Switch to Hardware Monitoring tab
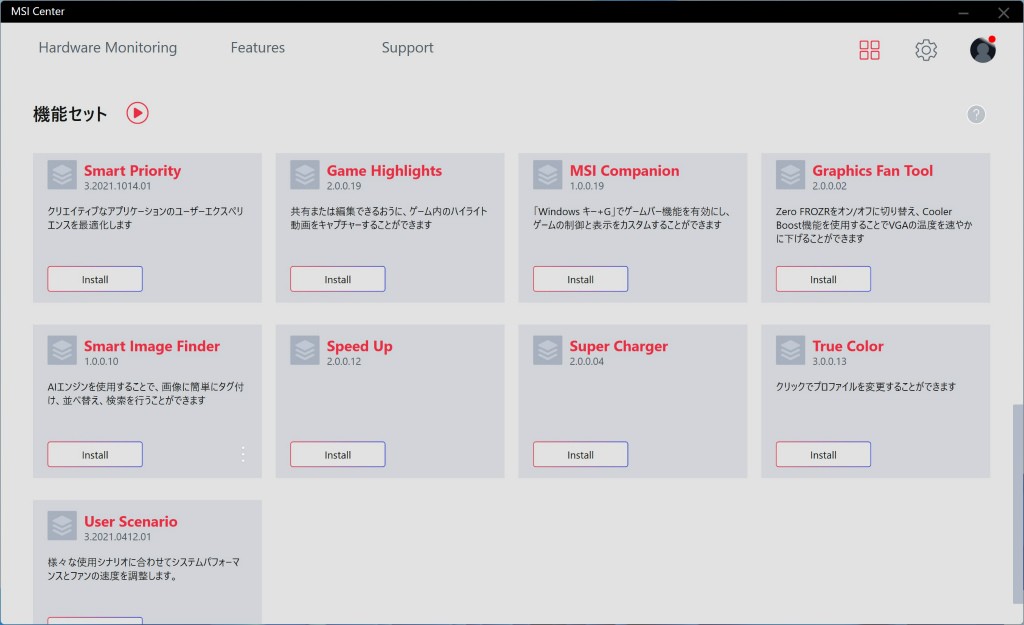The width and height of the screenshot is (1024, 625). [107, 48]
